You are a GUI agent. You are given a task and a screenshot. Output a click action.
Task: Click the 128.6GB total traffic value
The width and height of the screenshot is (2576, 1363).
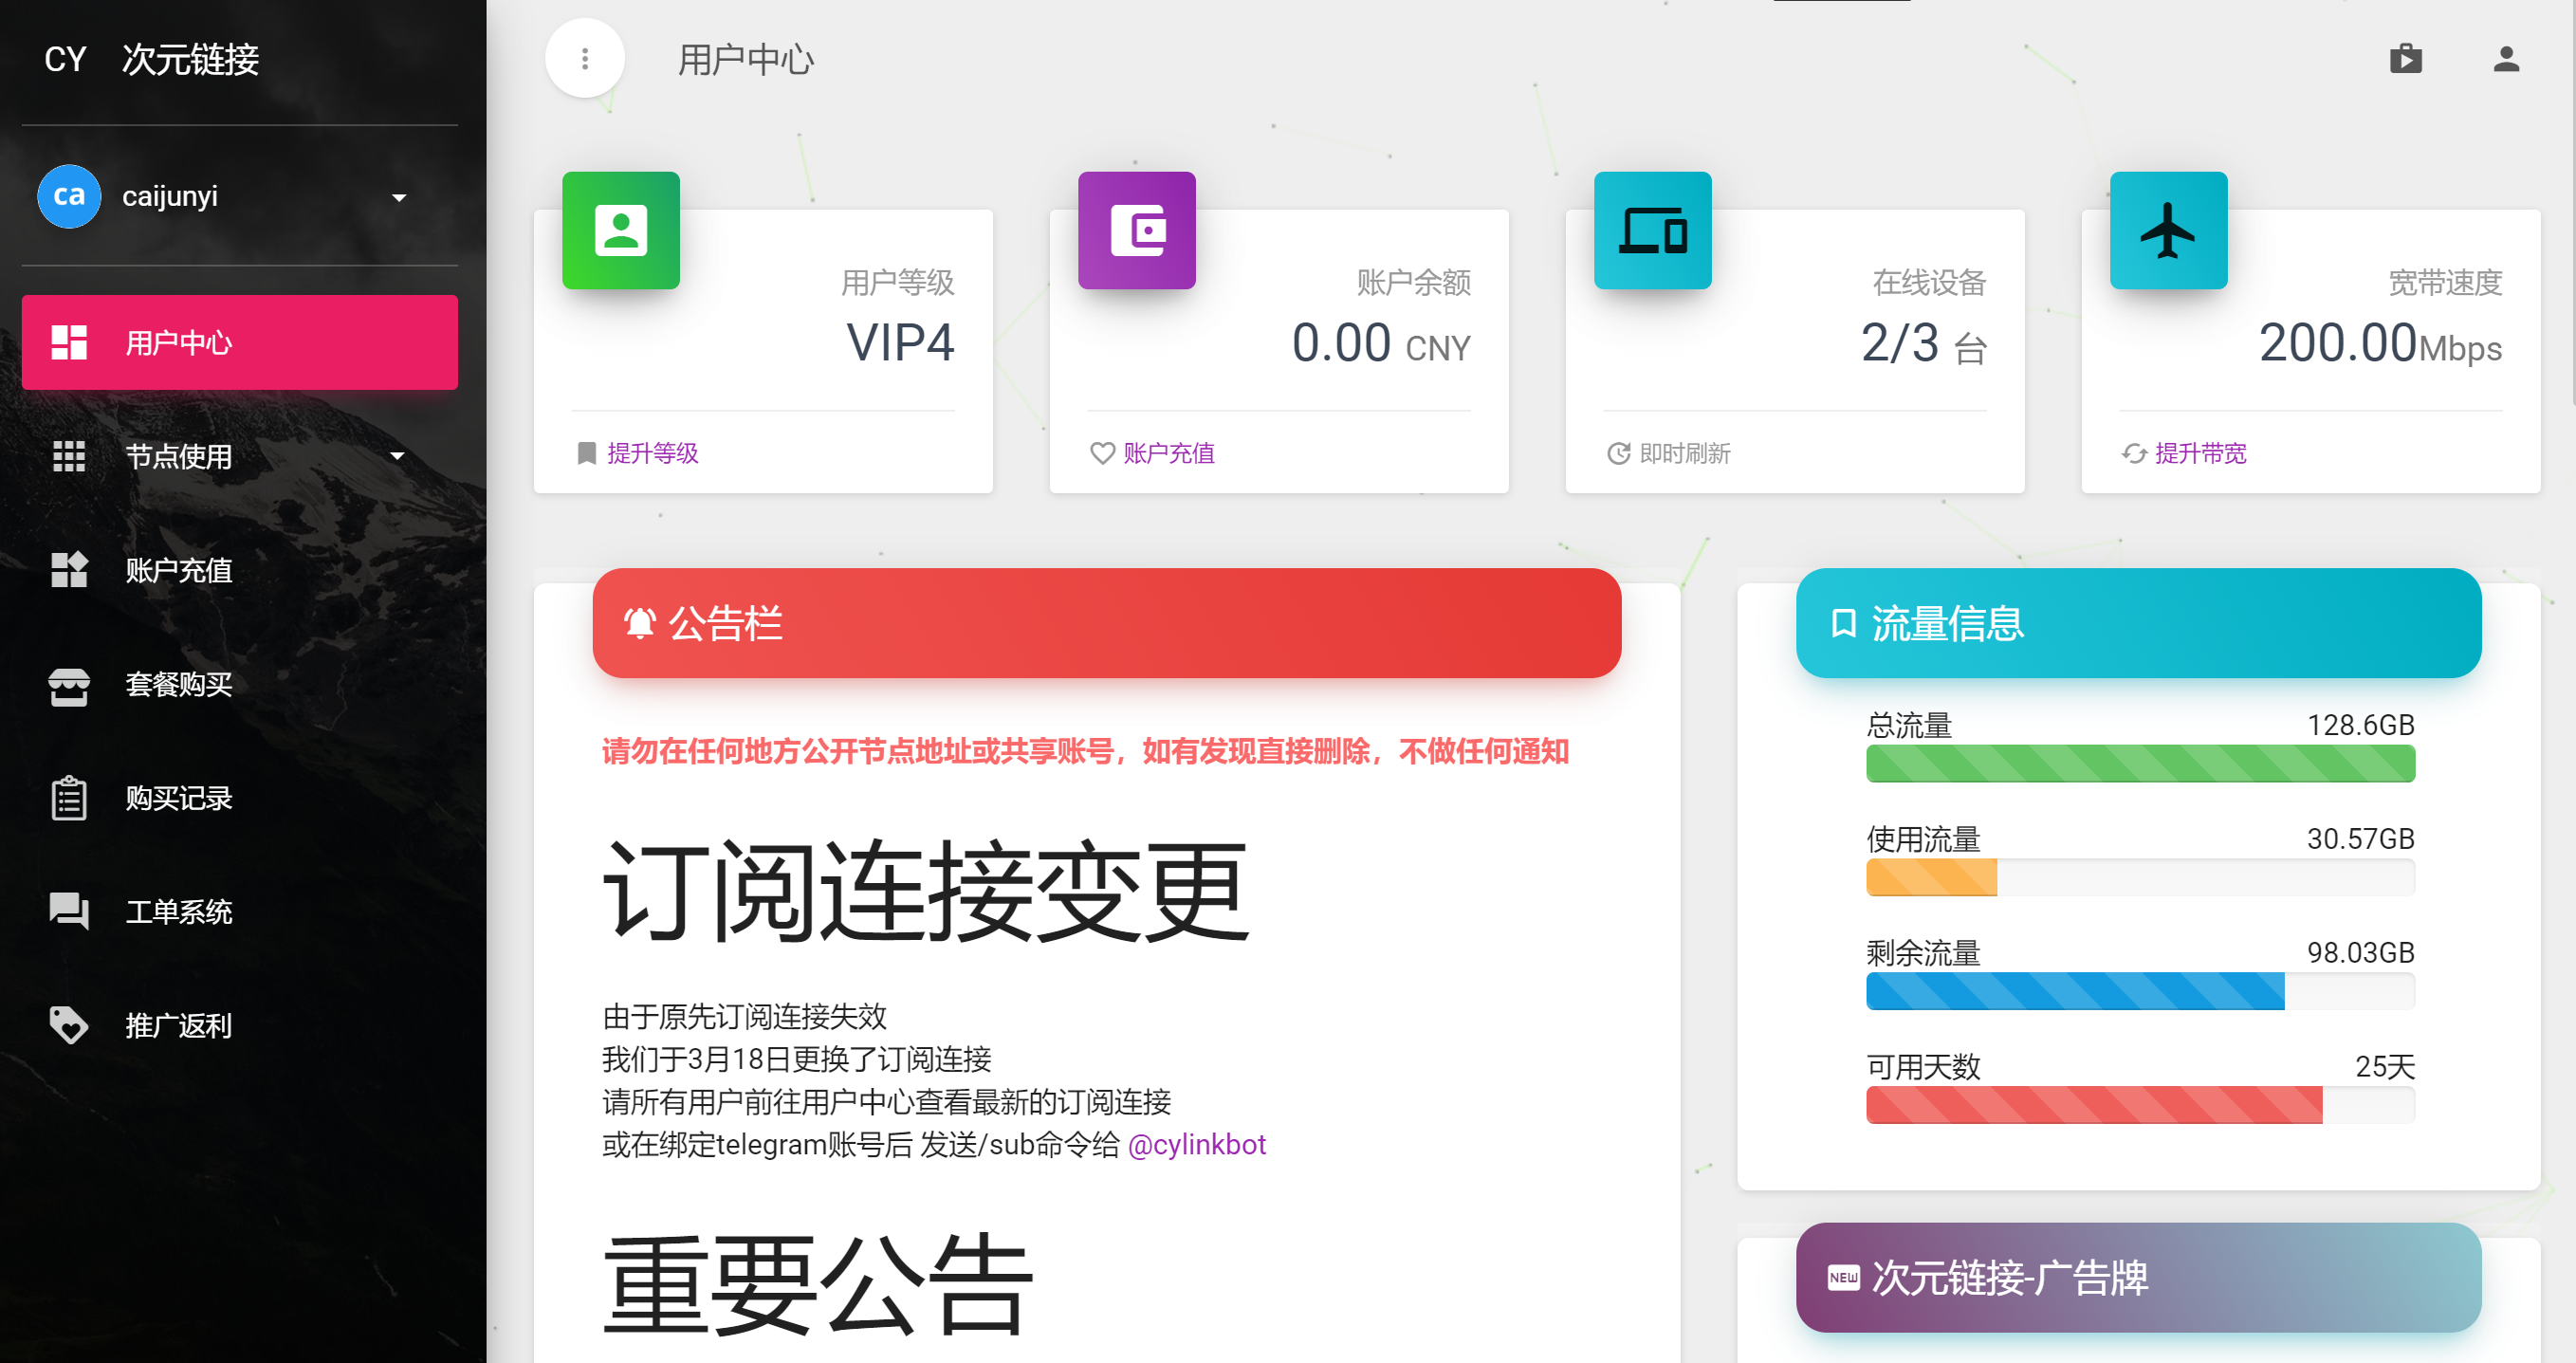click(2361, 725)
